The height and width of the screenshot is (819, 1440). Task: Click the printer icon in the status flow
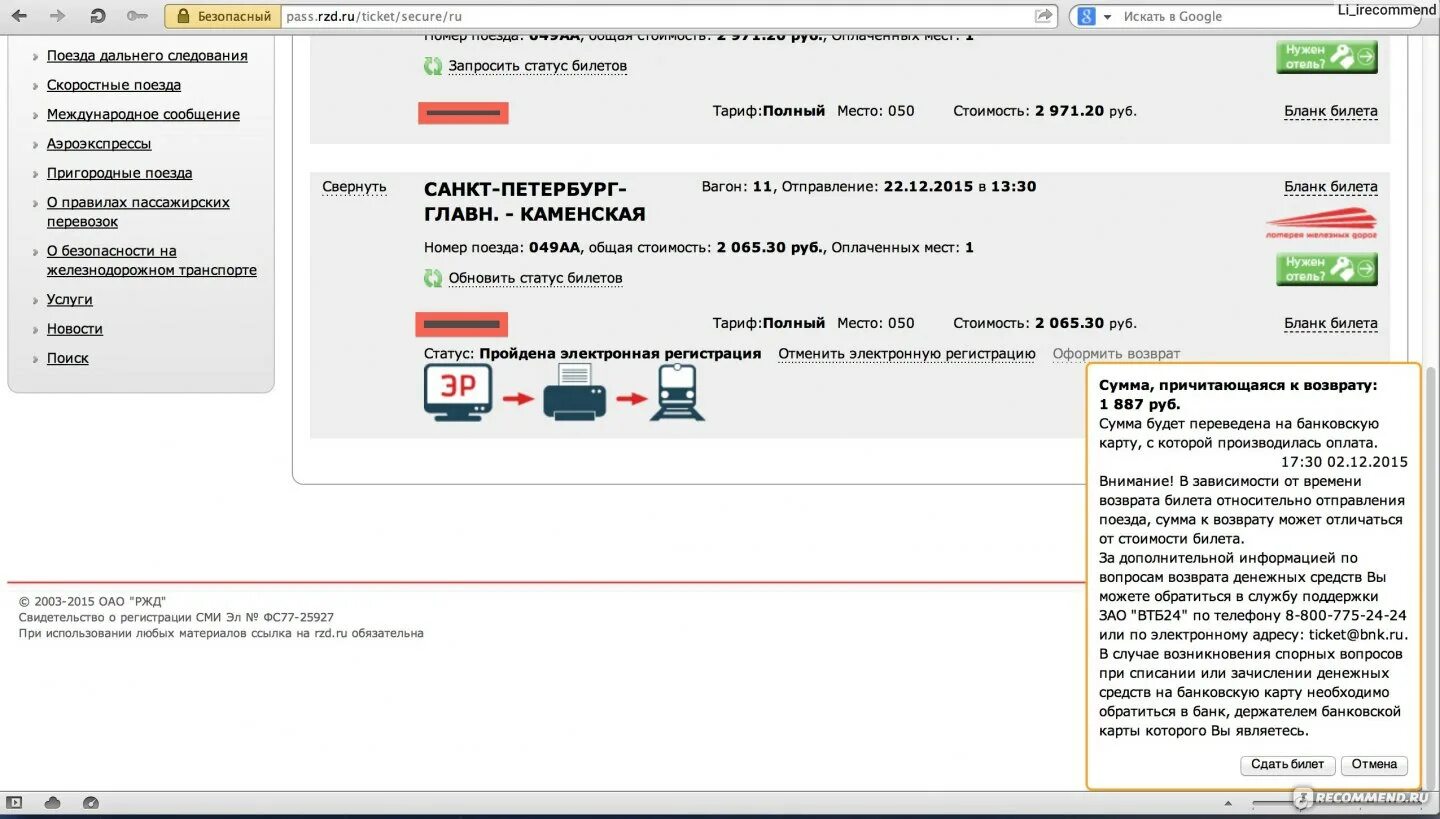(575, 392)
